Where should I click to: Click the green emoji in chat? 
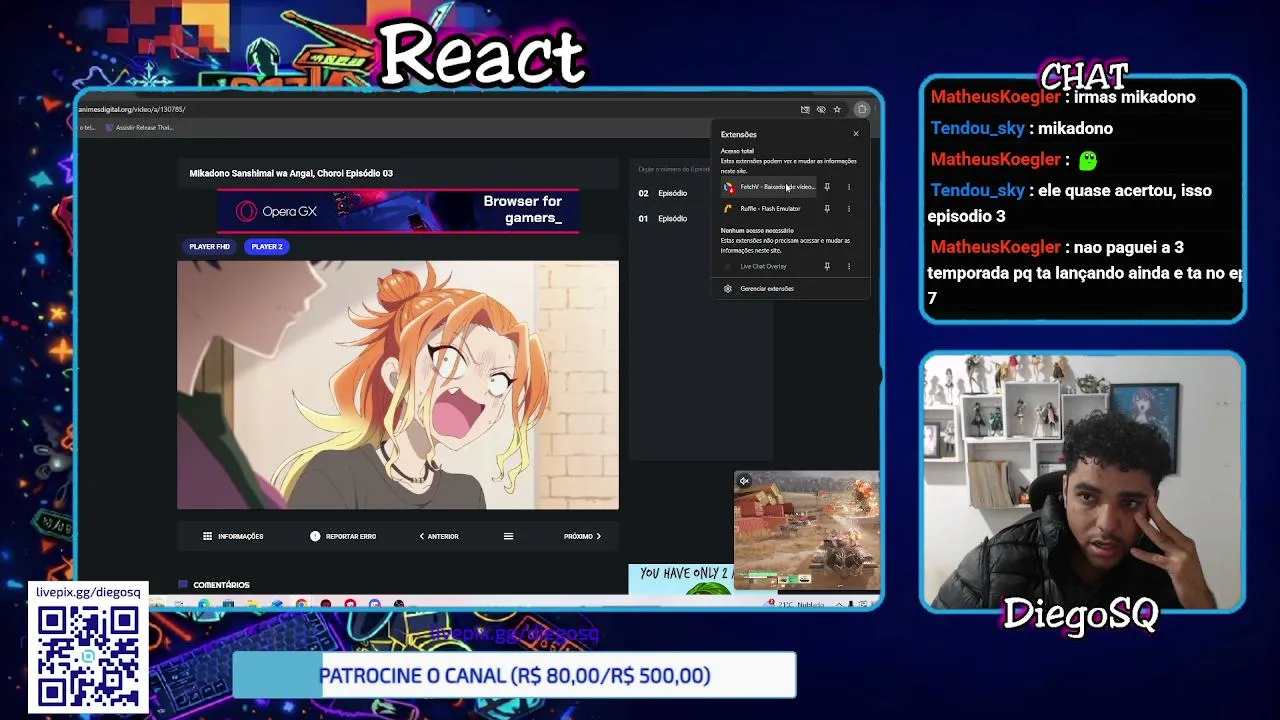(x=1088, y=160)
